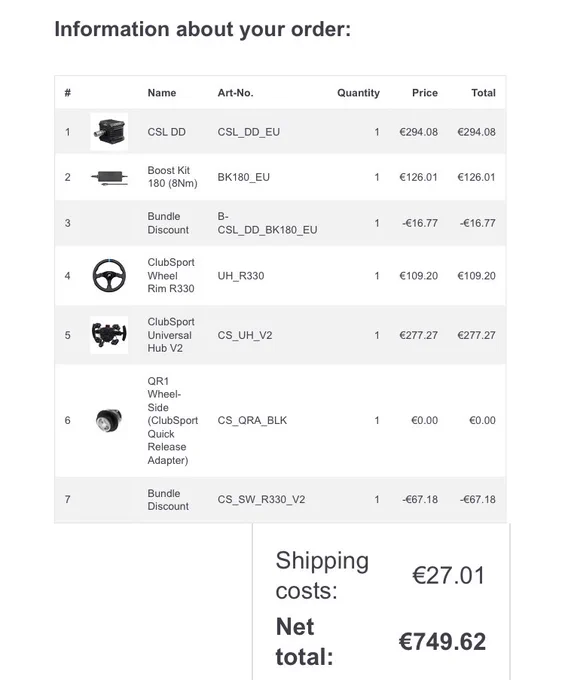
Task: Click the Art-No. column header
Action: click(x=235, y=93)
